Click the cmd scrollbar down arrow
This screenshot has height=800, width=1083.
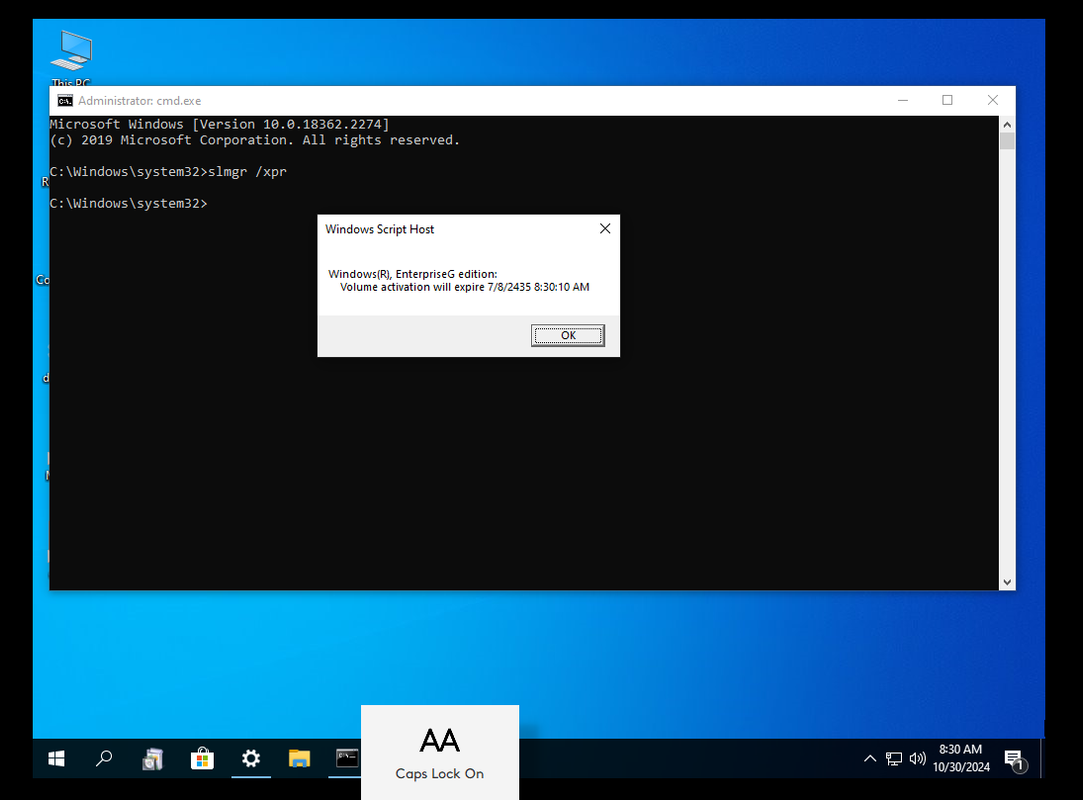pos(1007,582)
